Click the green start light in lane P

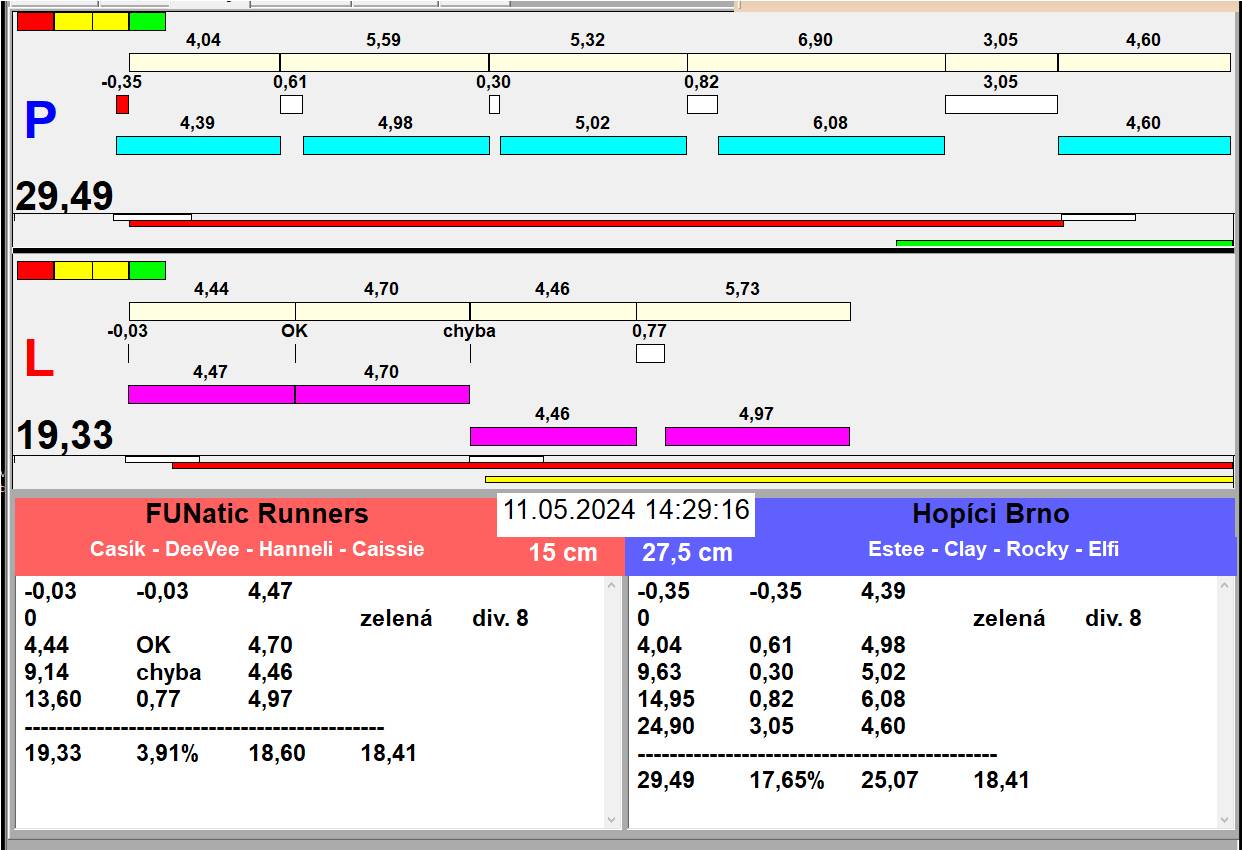(147, 21)
